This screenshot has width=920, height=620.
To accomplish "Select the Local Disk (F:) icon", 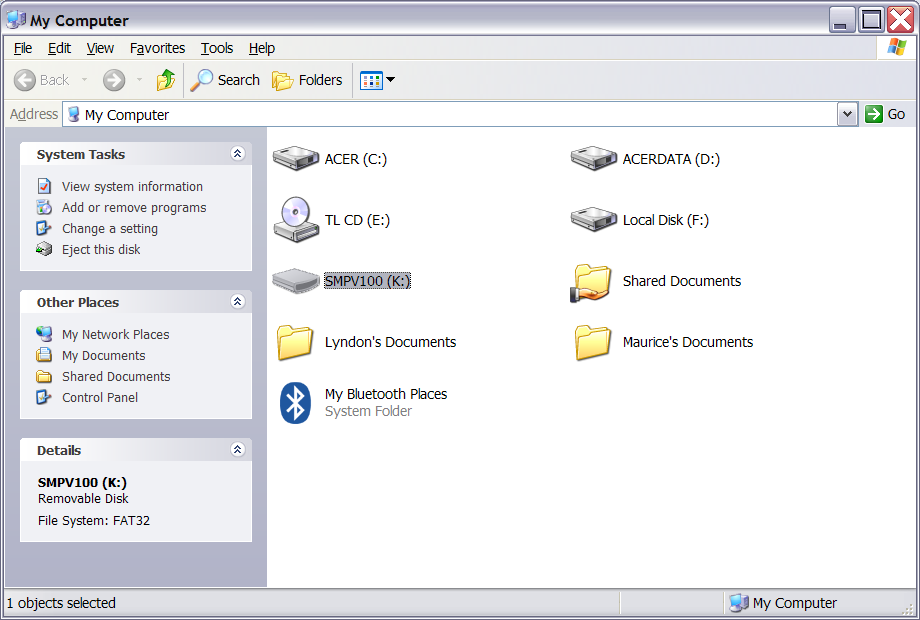I will (594, 220).
